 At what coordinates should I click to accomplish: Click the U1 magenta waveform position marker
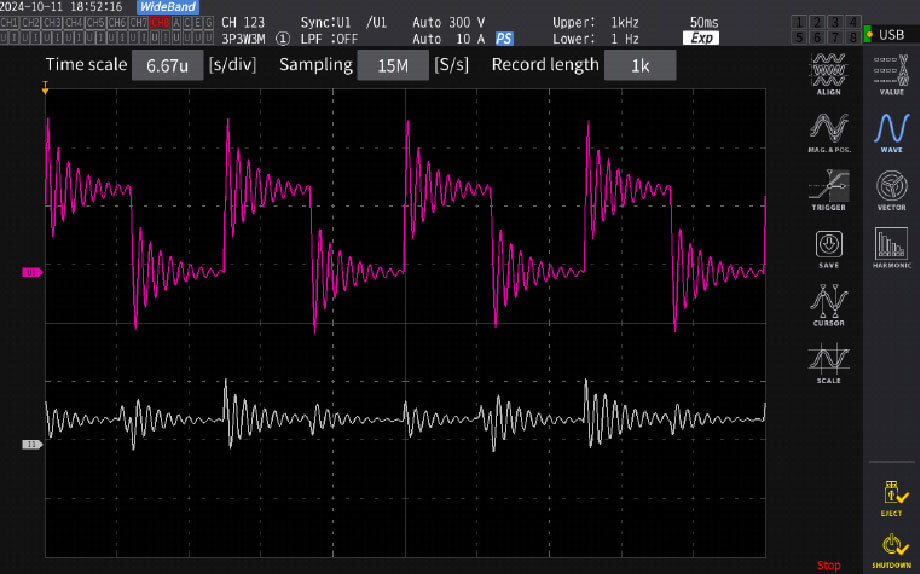pyautogui.click(x=32, y=272)
